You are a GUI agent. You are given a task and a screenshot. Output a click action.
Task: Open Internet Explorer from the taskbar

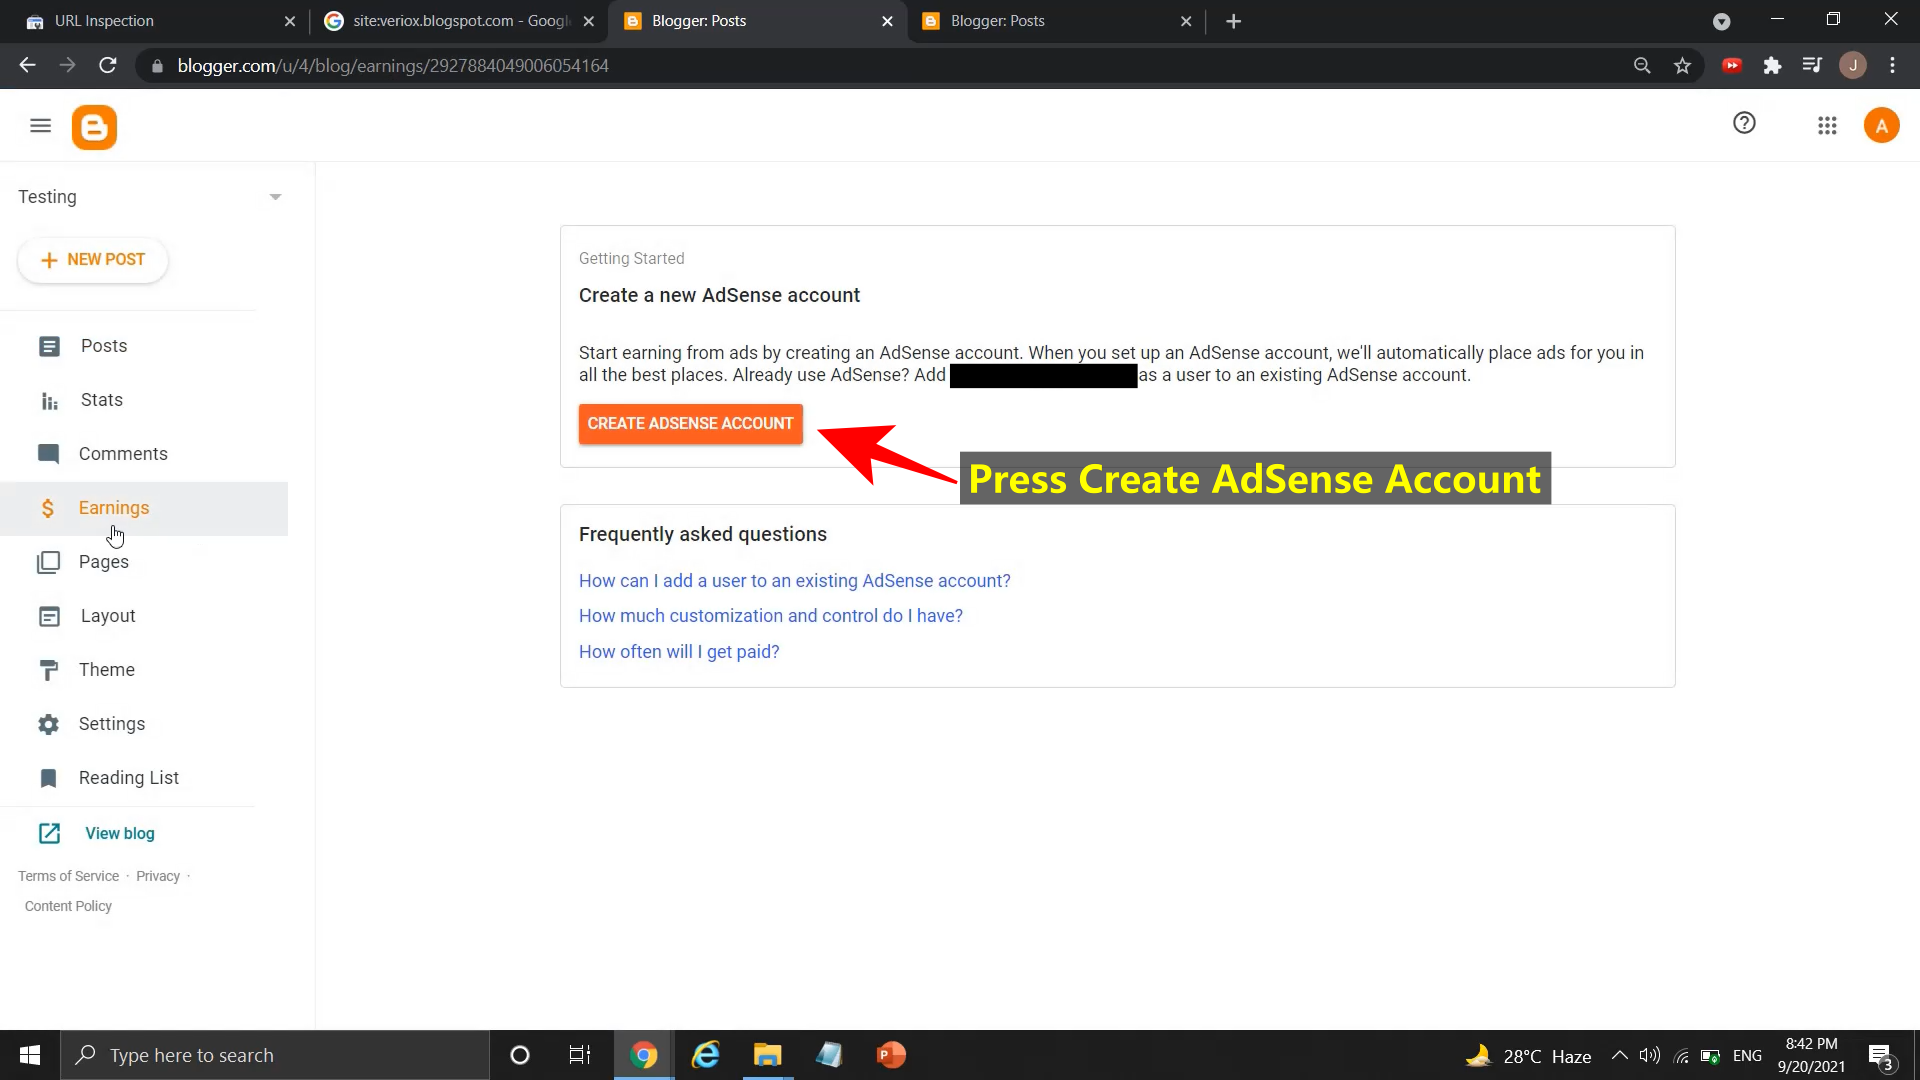pyautogui.click(x=706, y=1055)
